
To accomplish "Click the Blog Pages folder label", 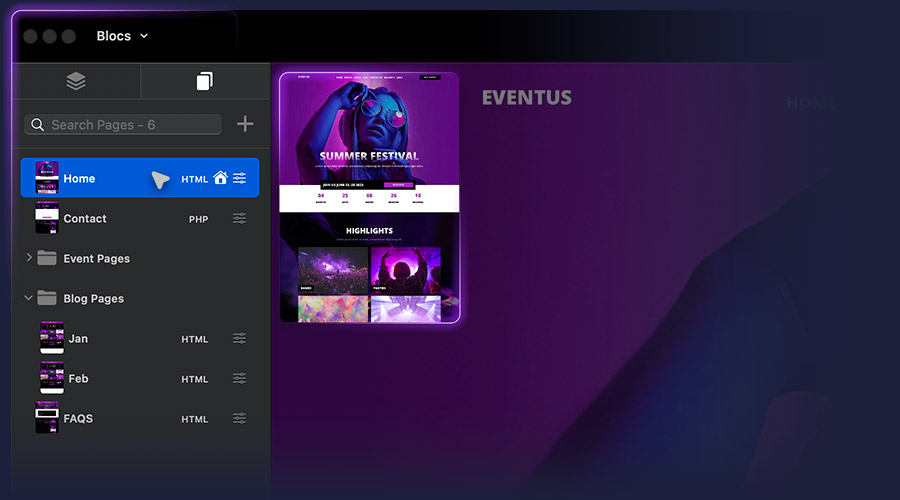I will click(94, 299).
